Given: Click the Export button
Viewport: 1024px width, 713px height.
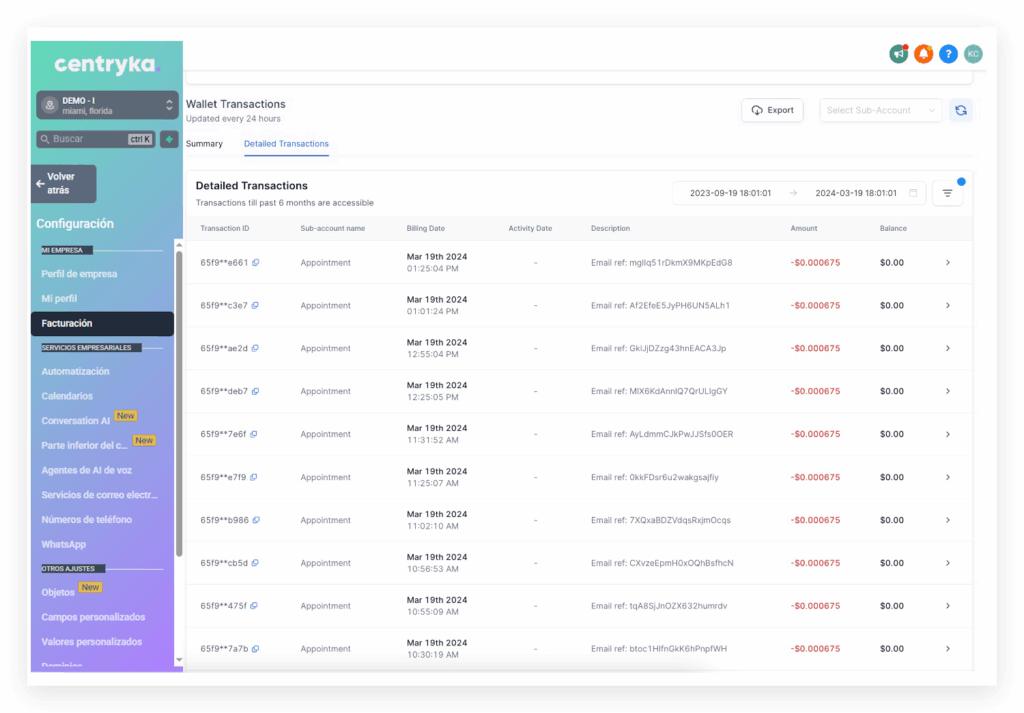Looking at the screenshot, I should [x=772, y=110].
